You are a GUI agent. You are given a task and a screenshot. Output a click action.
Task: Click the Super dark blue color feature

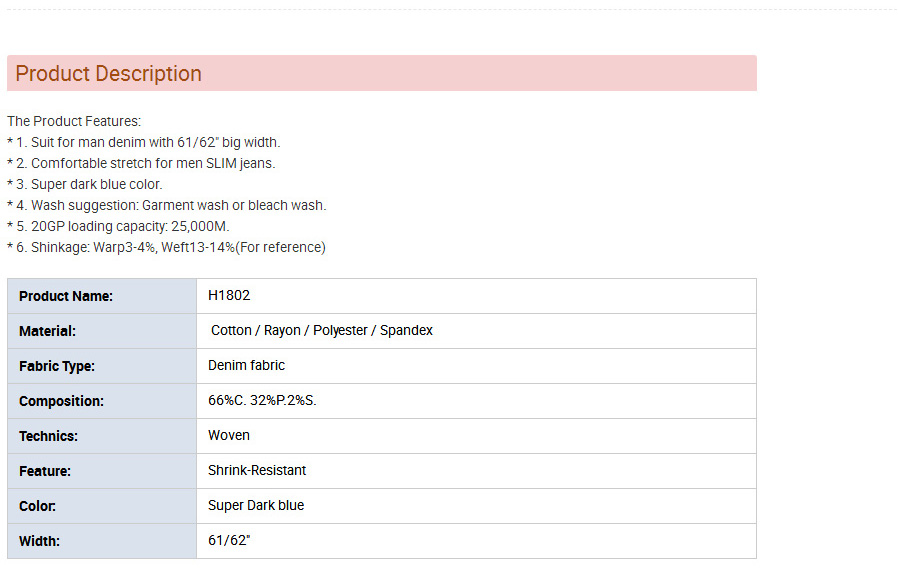[85, 184]
